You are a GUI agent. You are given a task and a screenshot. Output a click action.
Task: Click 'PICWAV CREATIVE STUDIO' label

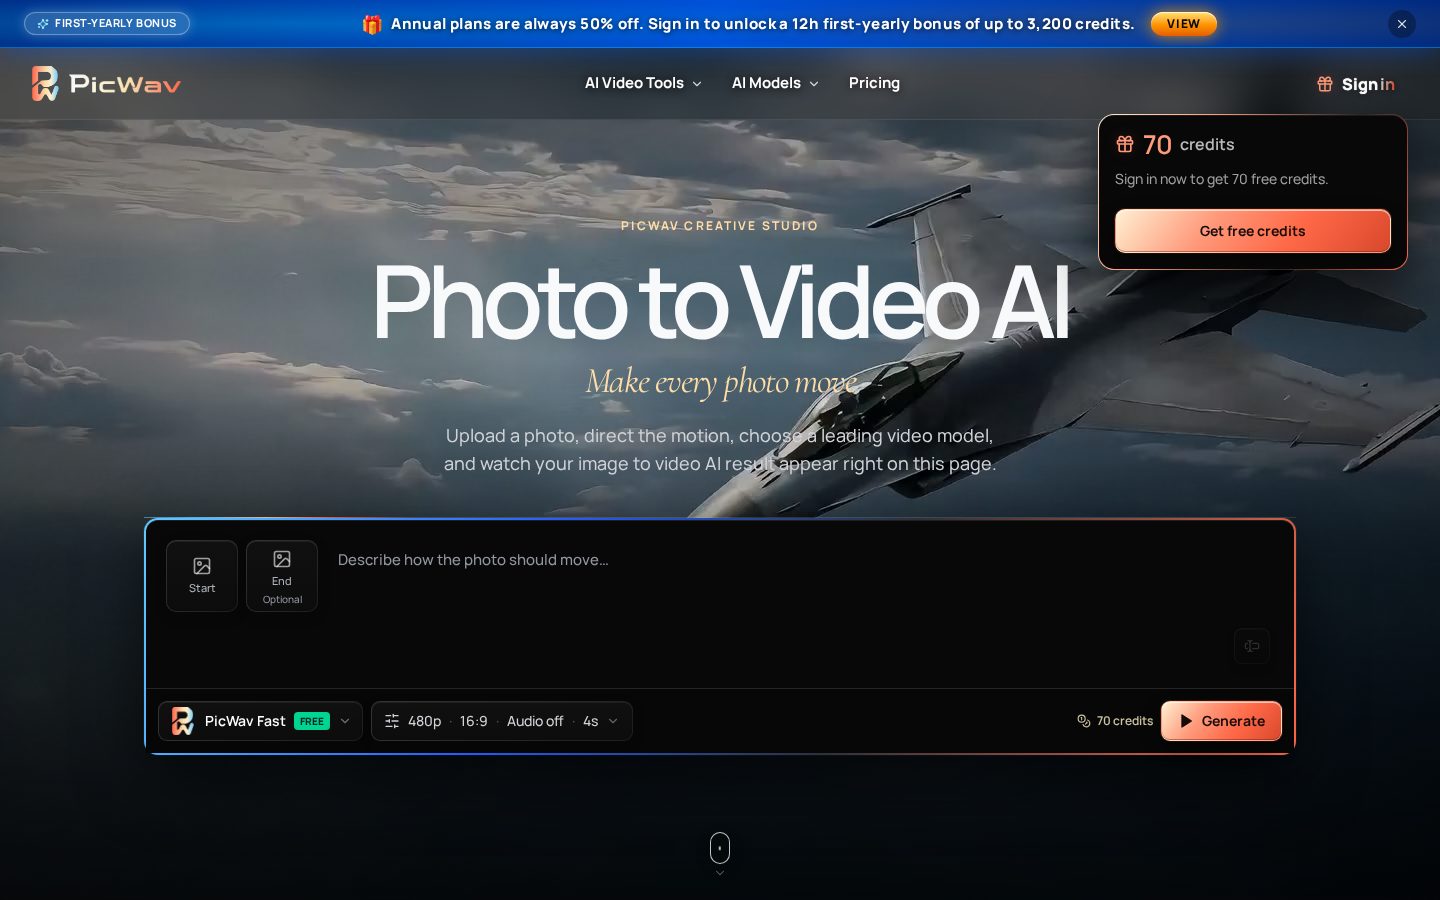tap(720, 226)
